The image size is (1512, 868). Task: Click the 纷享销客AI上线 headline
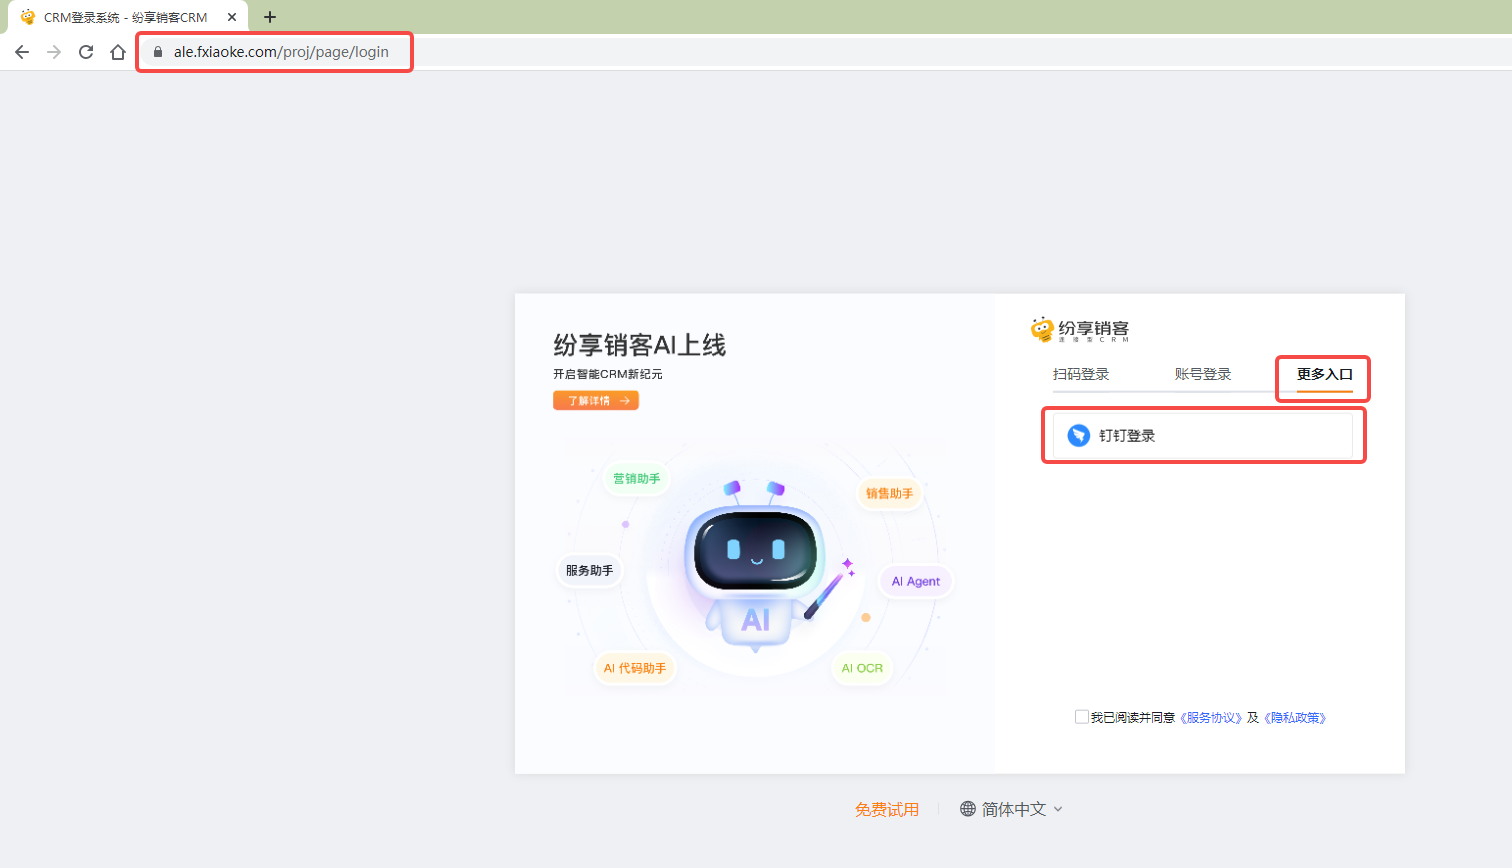[x=640, y=345]
